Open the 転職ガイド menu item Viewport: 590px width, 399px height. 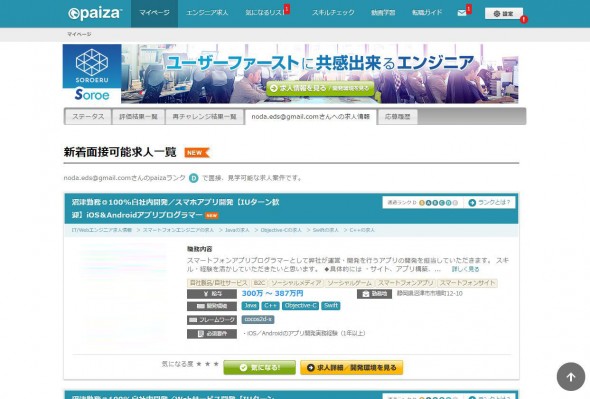coord(427,13)
